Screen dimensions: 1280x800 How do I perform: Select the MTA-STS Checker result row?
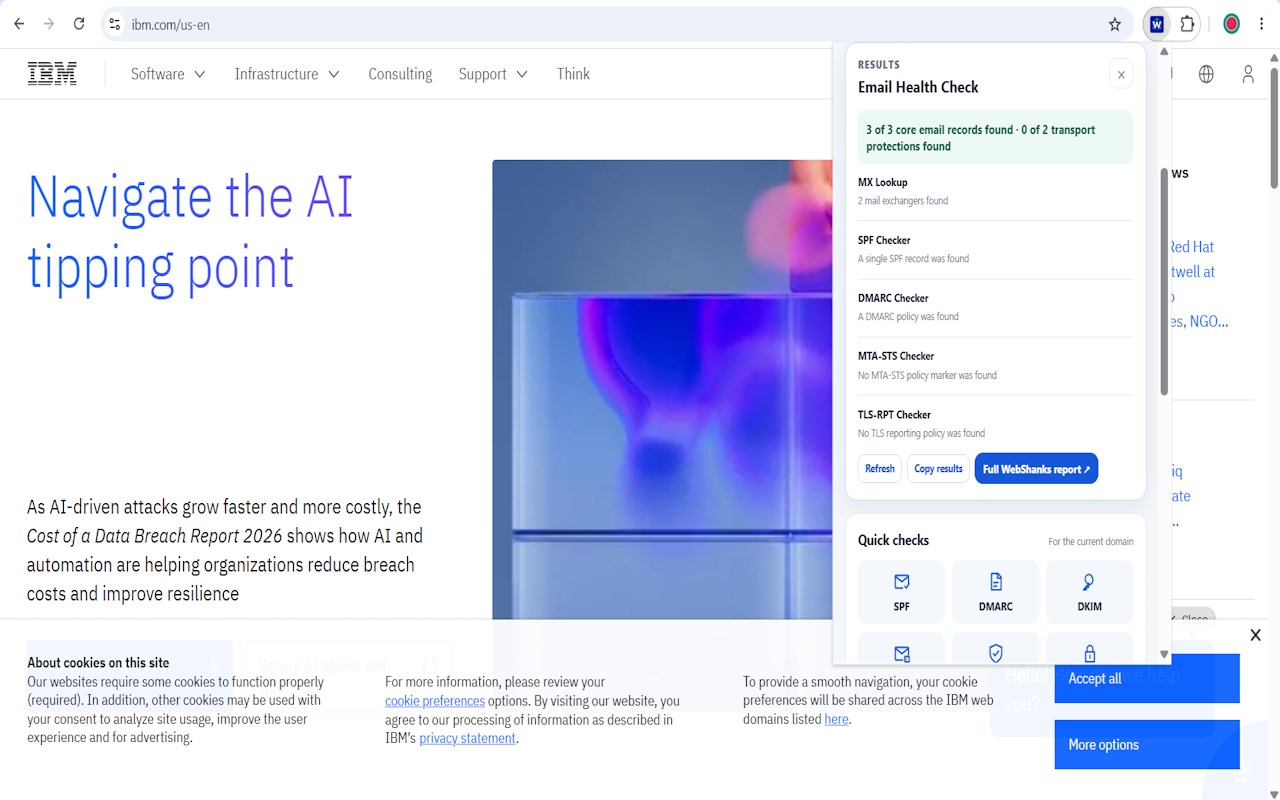pos(995,365)
